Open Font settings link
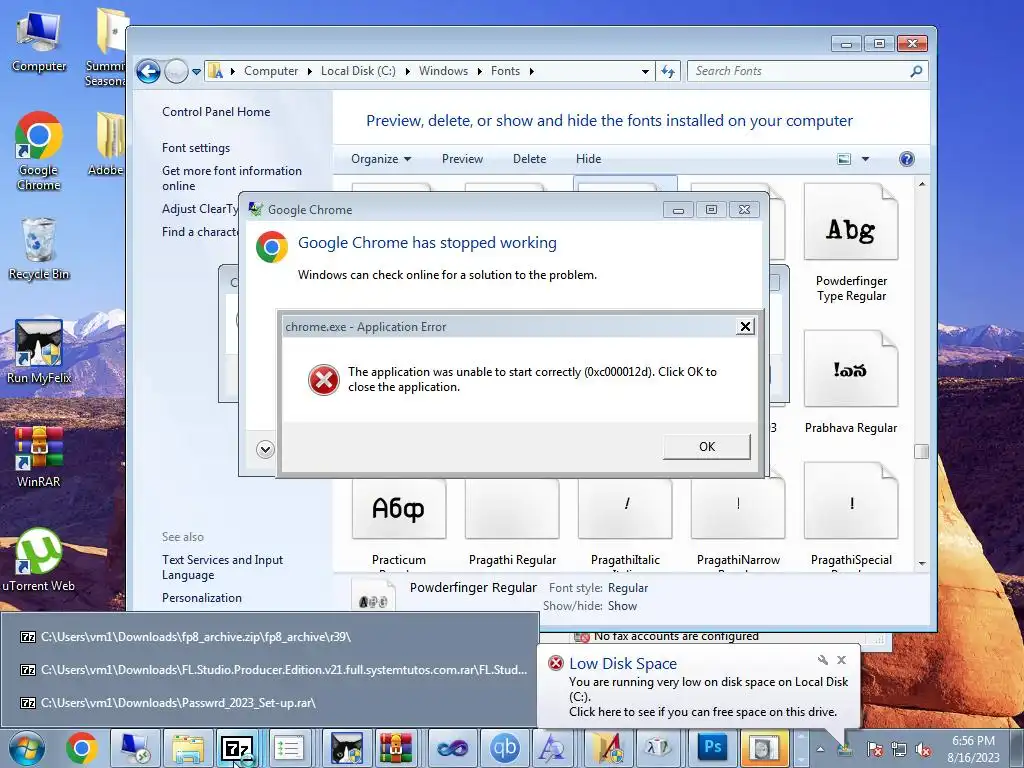The height and width of the screenshot is (768, 1024). click(x=196, y=148)
